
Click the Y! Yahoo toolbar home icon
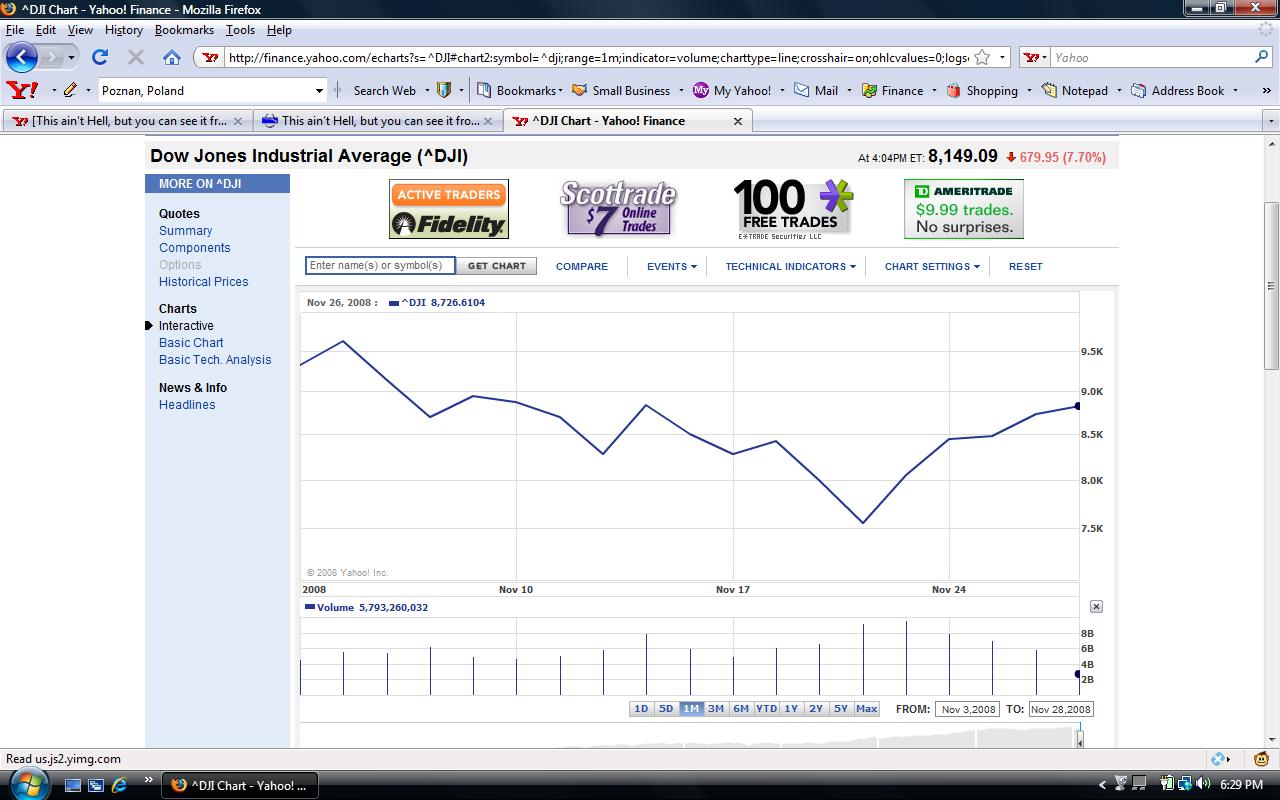(x=20, y=90)
